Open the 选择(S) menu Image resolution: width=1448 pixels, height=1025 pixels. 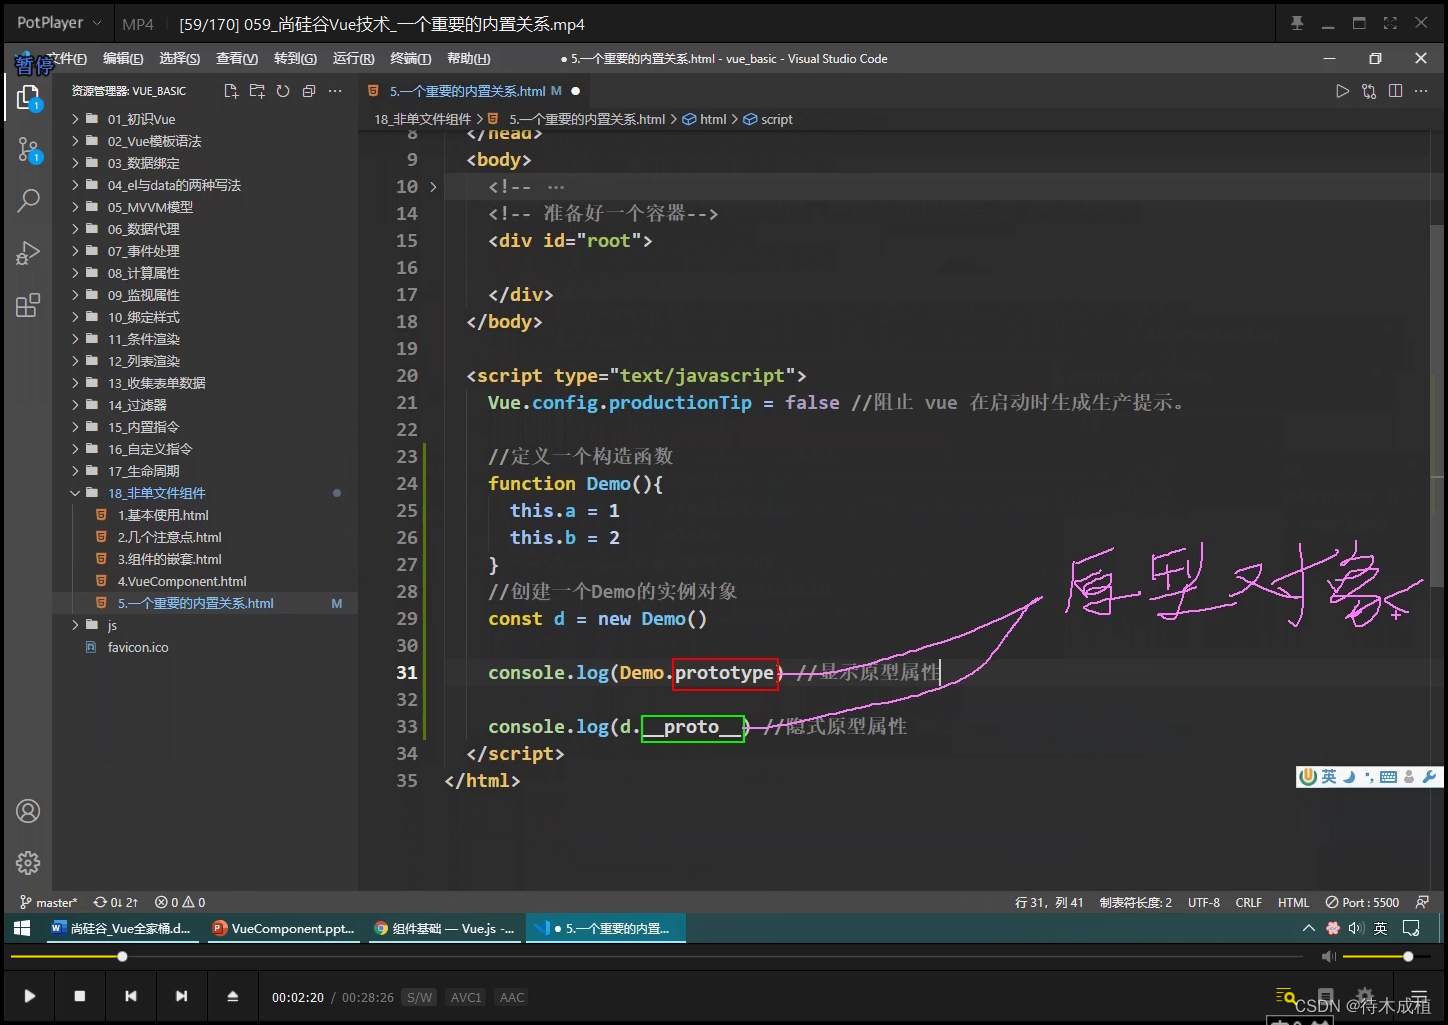[179, 59]
